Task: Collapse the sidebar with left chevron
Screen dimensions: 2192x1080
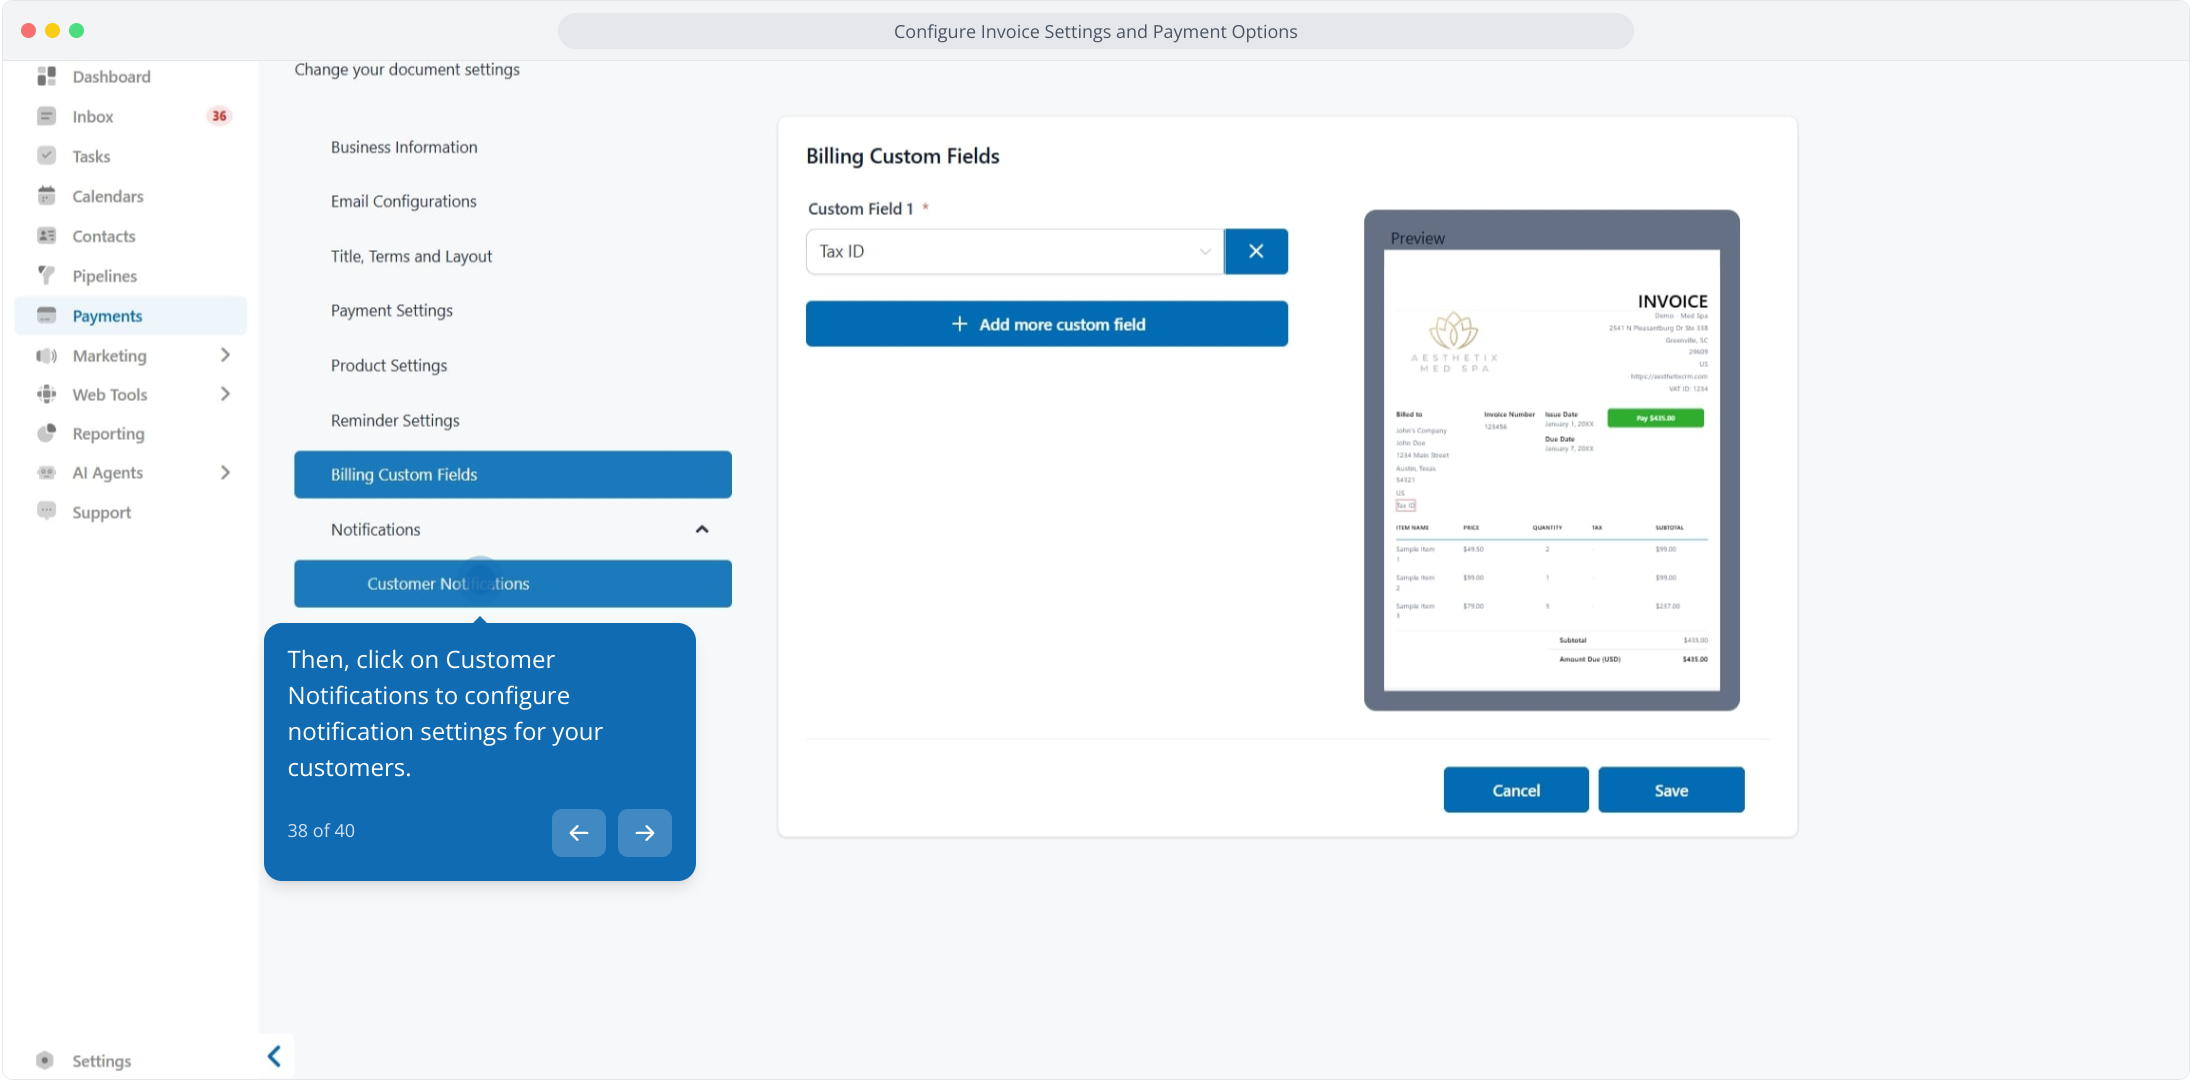Action: point(274,1056)
